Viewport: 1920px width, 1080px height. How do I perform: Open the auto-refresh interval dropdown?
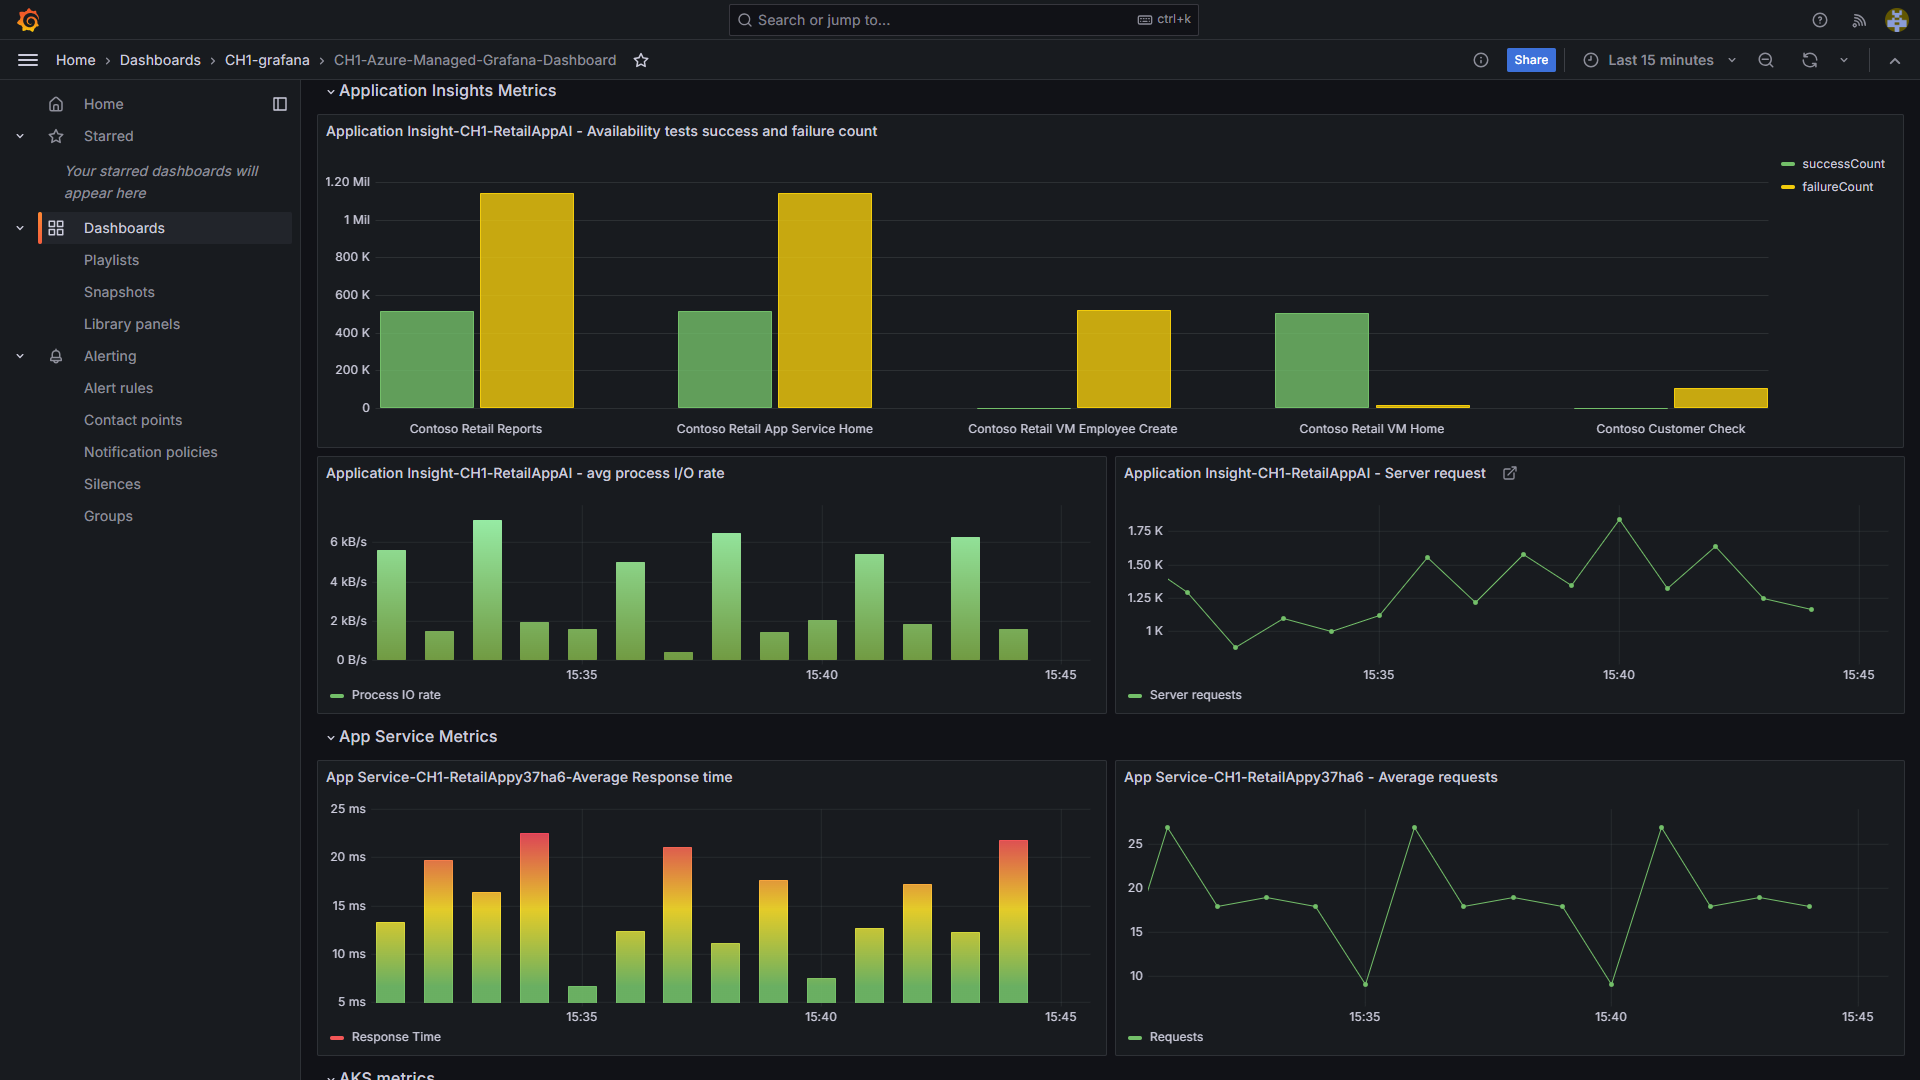[1845, 60]
